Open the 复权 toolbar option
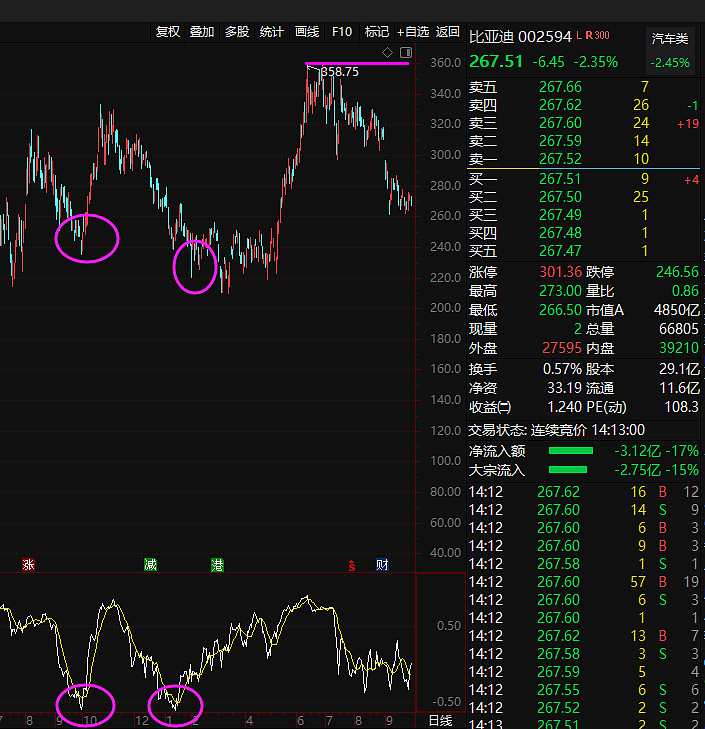 pyautogui.click(x=167, y=32)
